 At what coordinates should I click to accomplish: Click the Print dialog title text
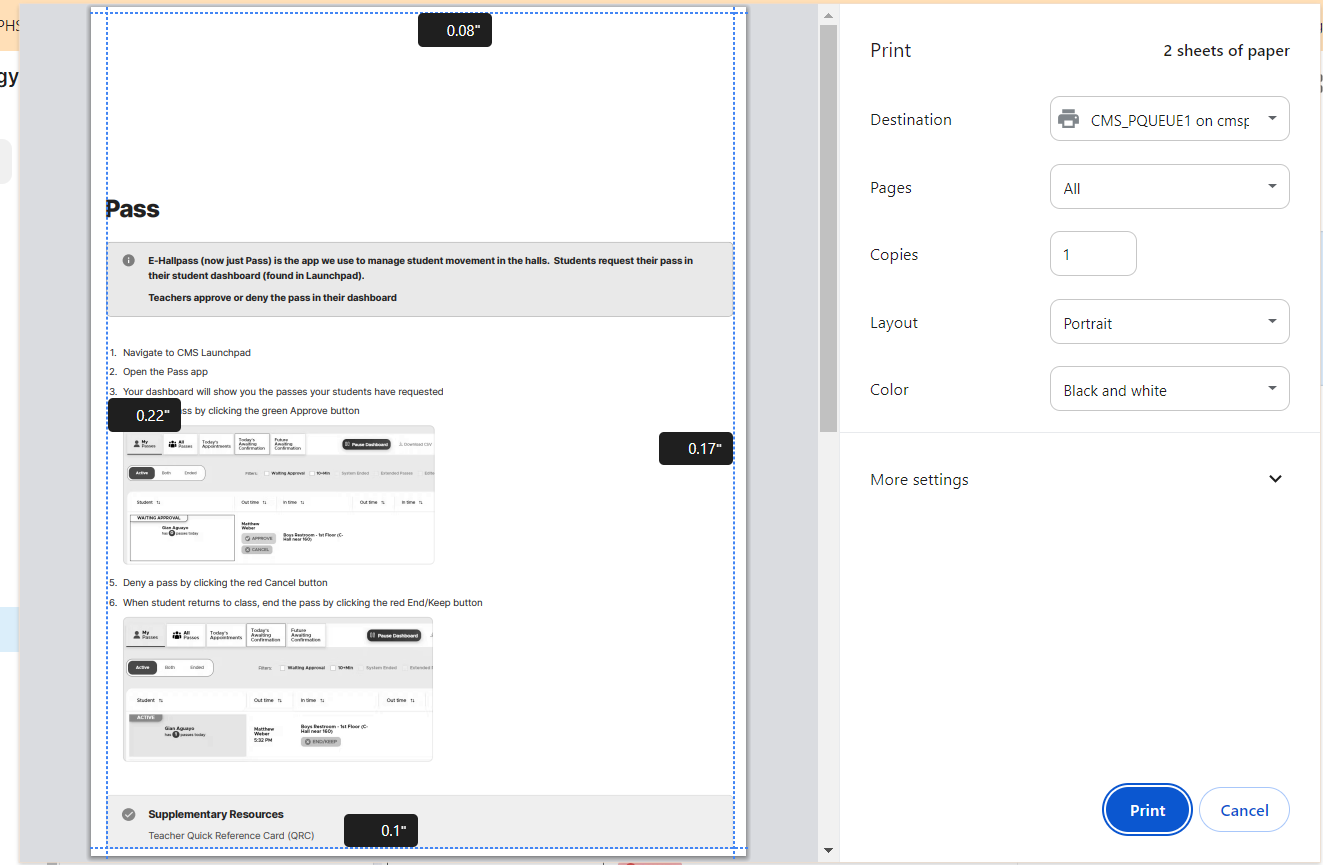[890, 50]
